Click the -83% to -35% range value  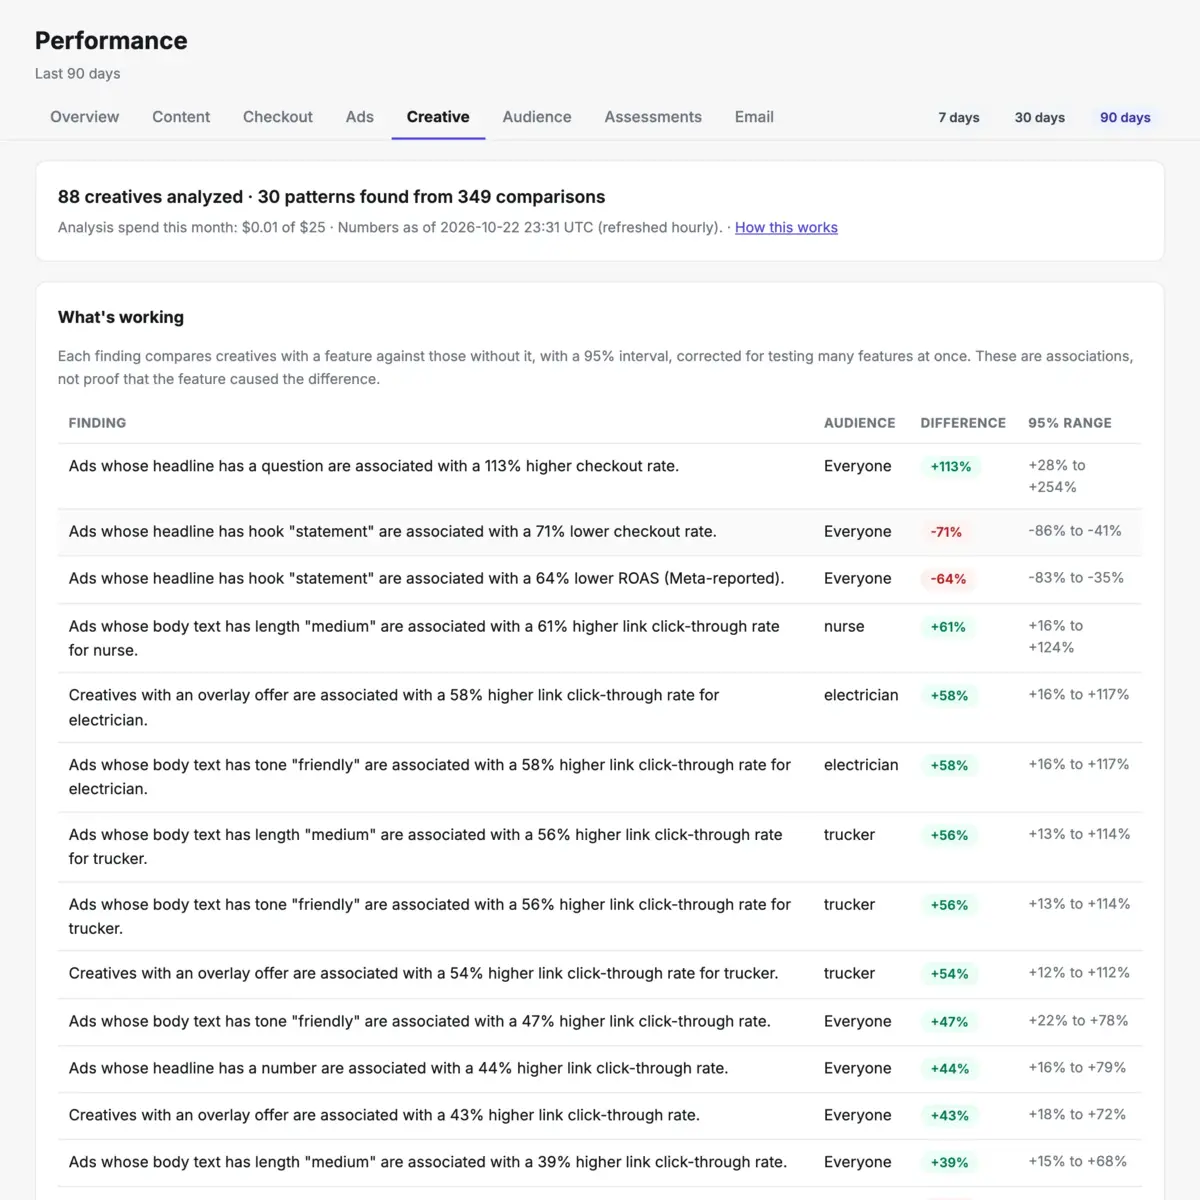click(1076, 578)
